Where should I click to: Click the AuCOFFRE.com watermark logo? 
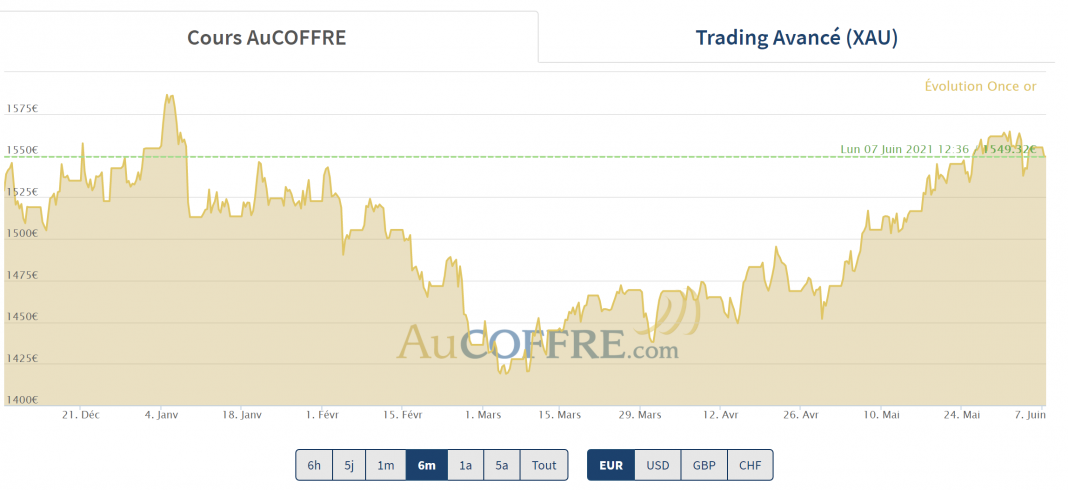[x=538, y=342]
